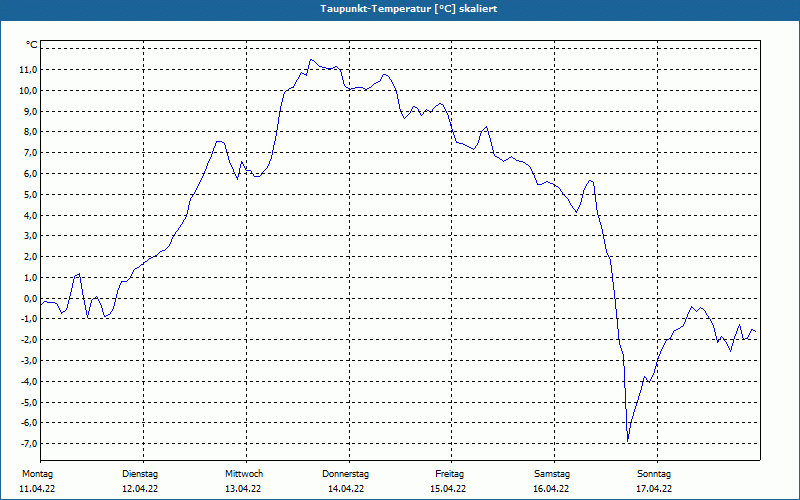Click the 11,0 y-axis label
Screen dimensions: 800x500
click(x=28, y=70)
